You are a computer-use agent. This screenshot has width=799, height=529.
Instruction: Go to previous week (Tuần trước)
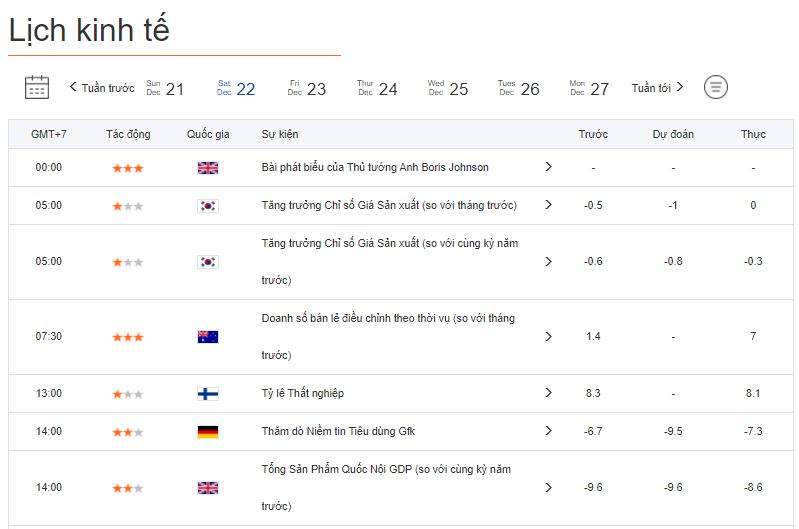coord(101,88)
